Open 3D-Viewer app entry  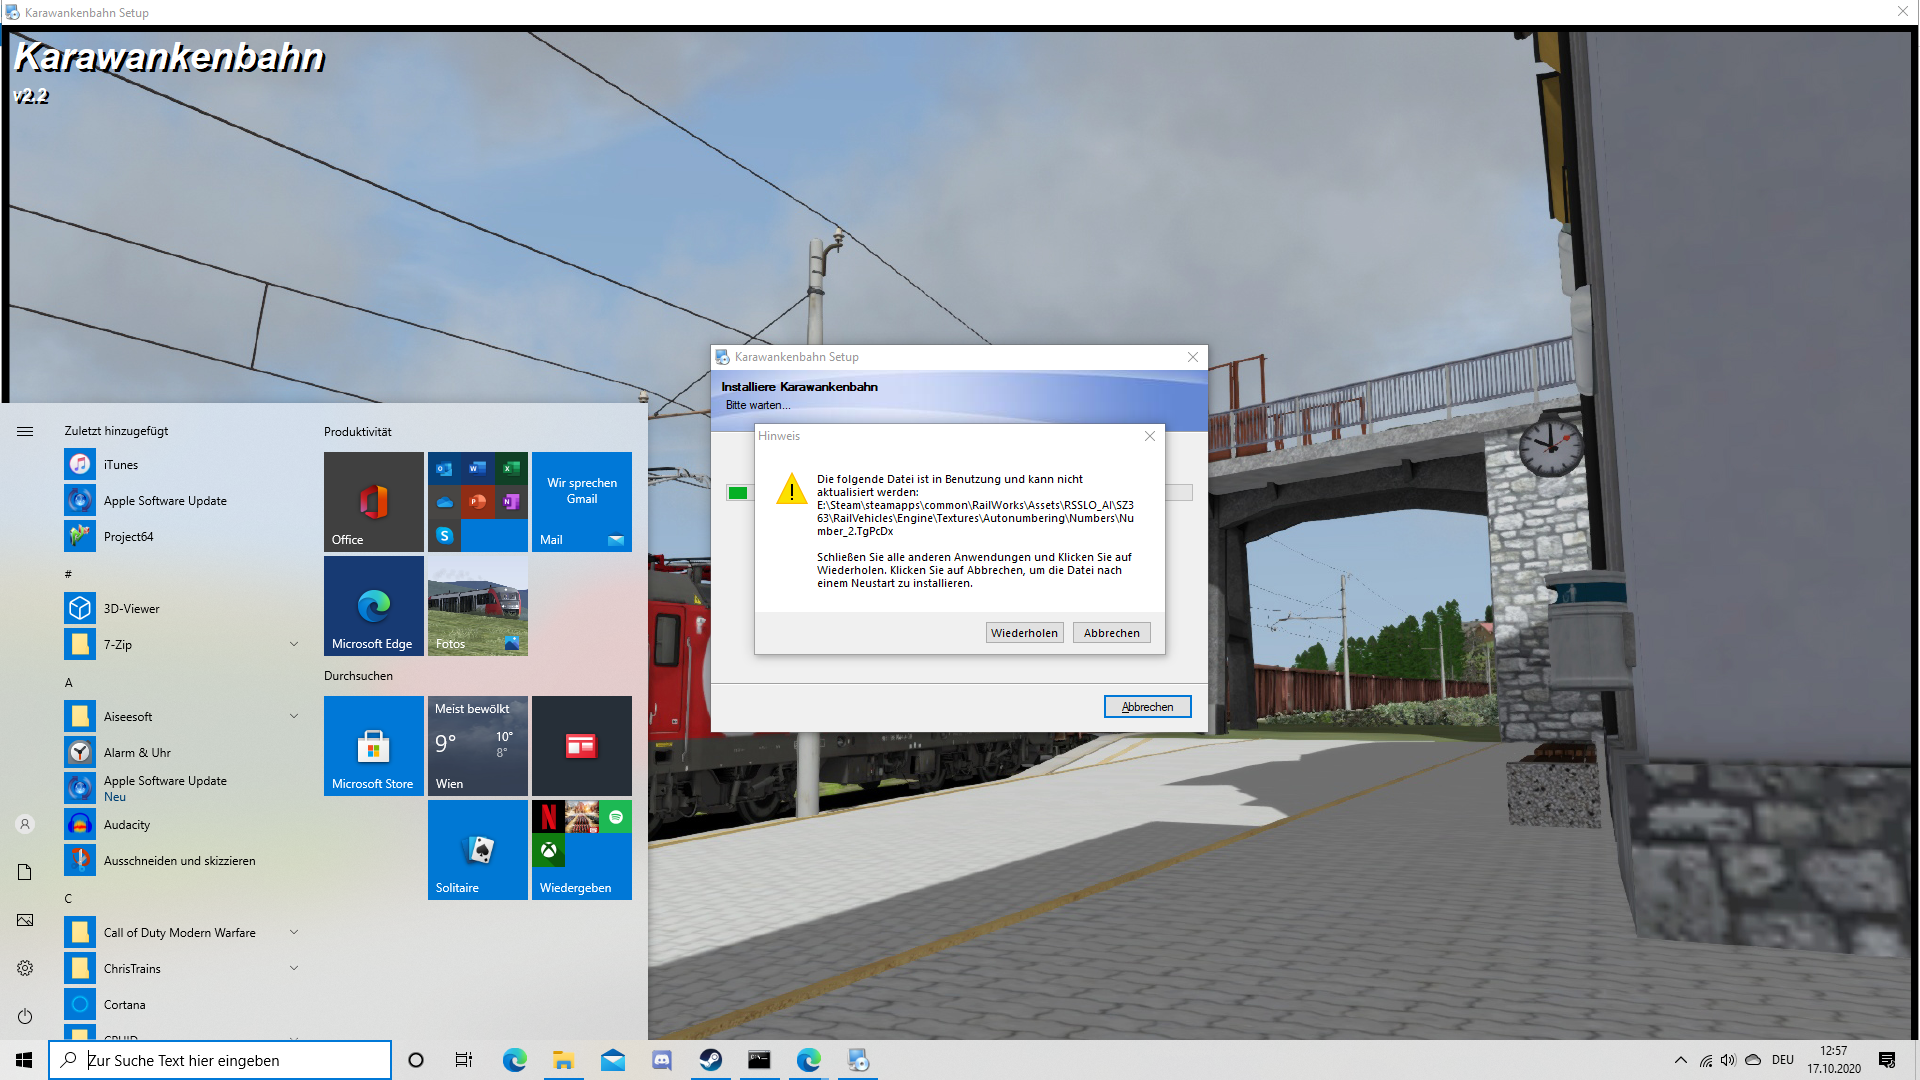(131, 609)
